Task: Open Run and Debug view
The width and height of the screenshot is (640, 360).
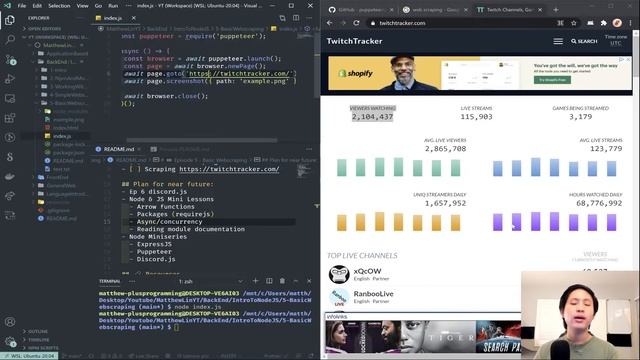Action: click(10, 79)
